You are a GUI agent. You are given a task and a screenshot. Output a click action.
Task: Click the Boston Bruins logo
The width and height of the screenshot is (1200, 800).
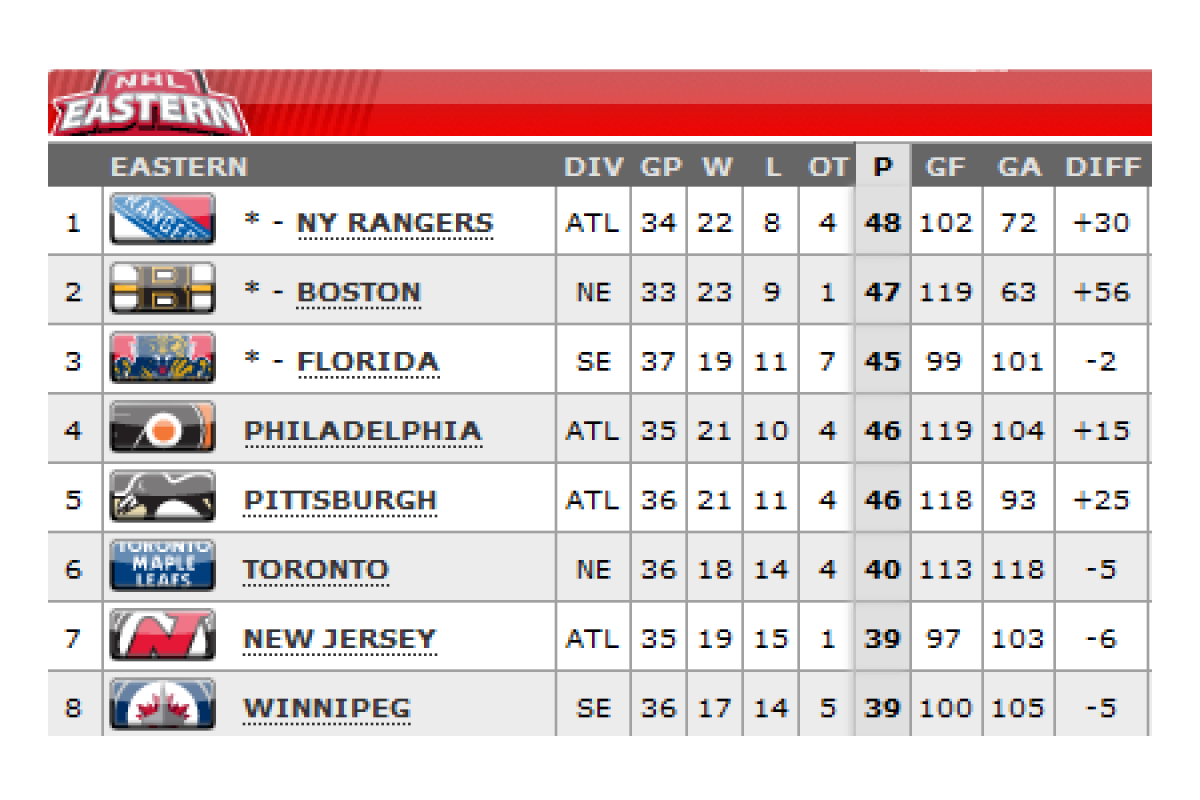[162, 290]
